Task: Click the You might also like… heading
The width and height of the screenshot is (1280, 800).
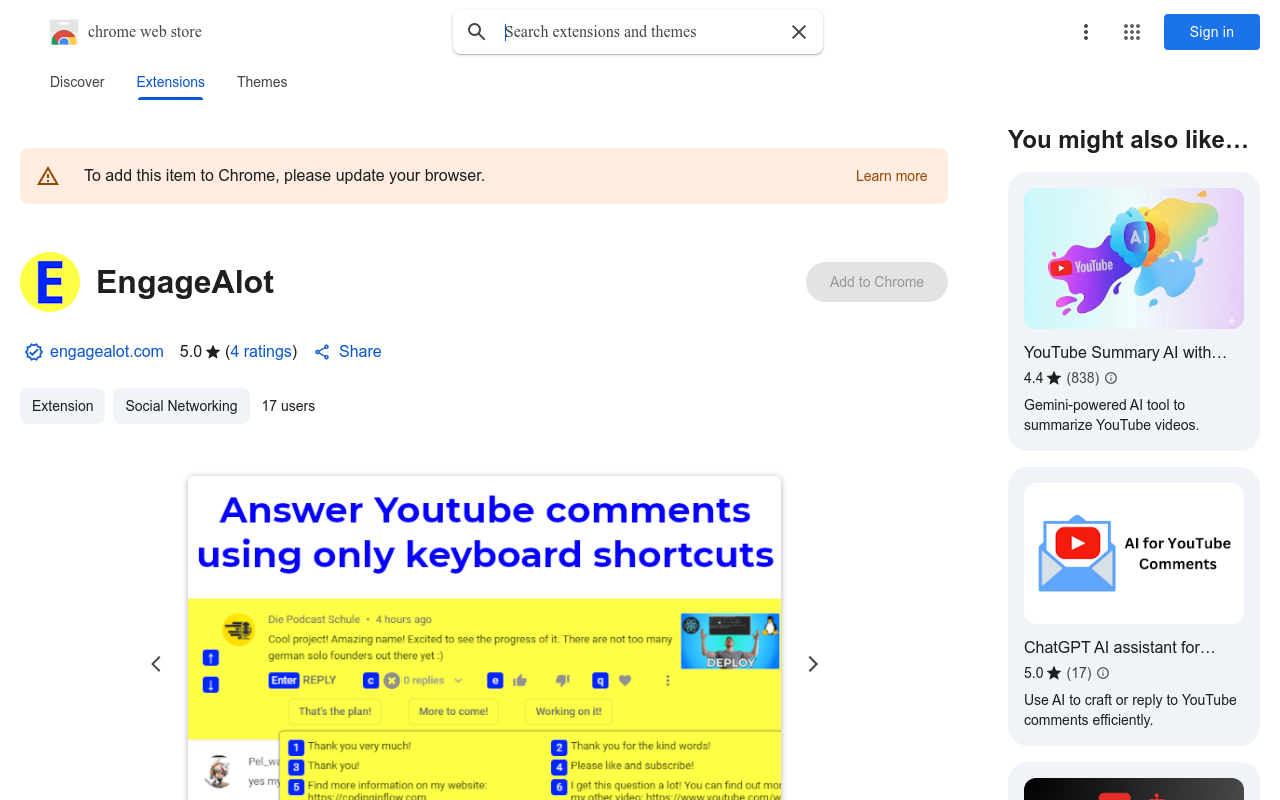Action: [1128, 140]
